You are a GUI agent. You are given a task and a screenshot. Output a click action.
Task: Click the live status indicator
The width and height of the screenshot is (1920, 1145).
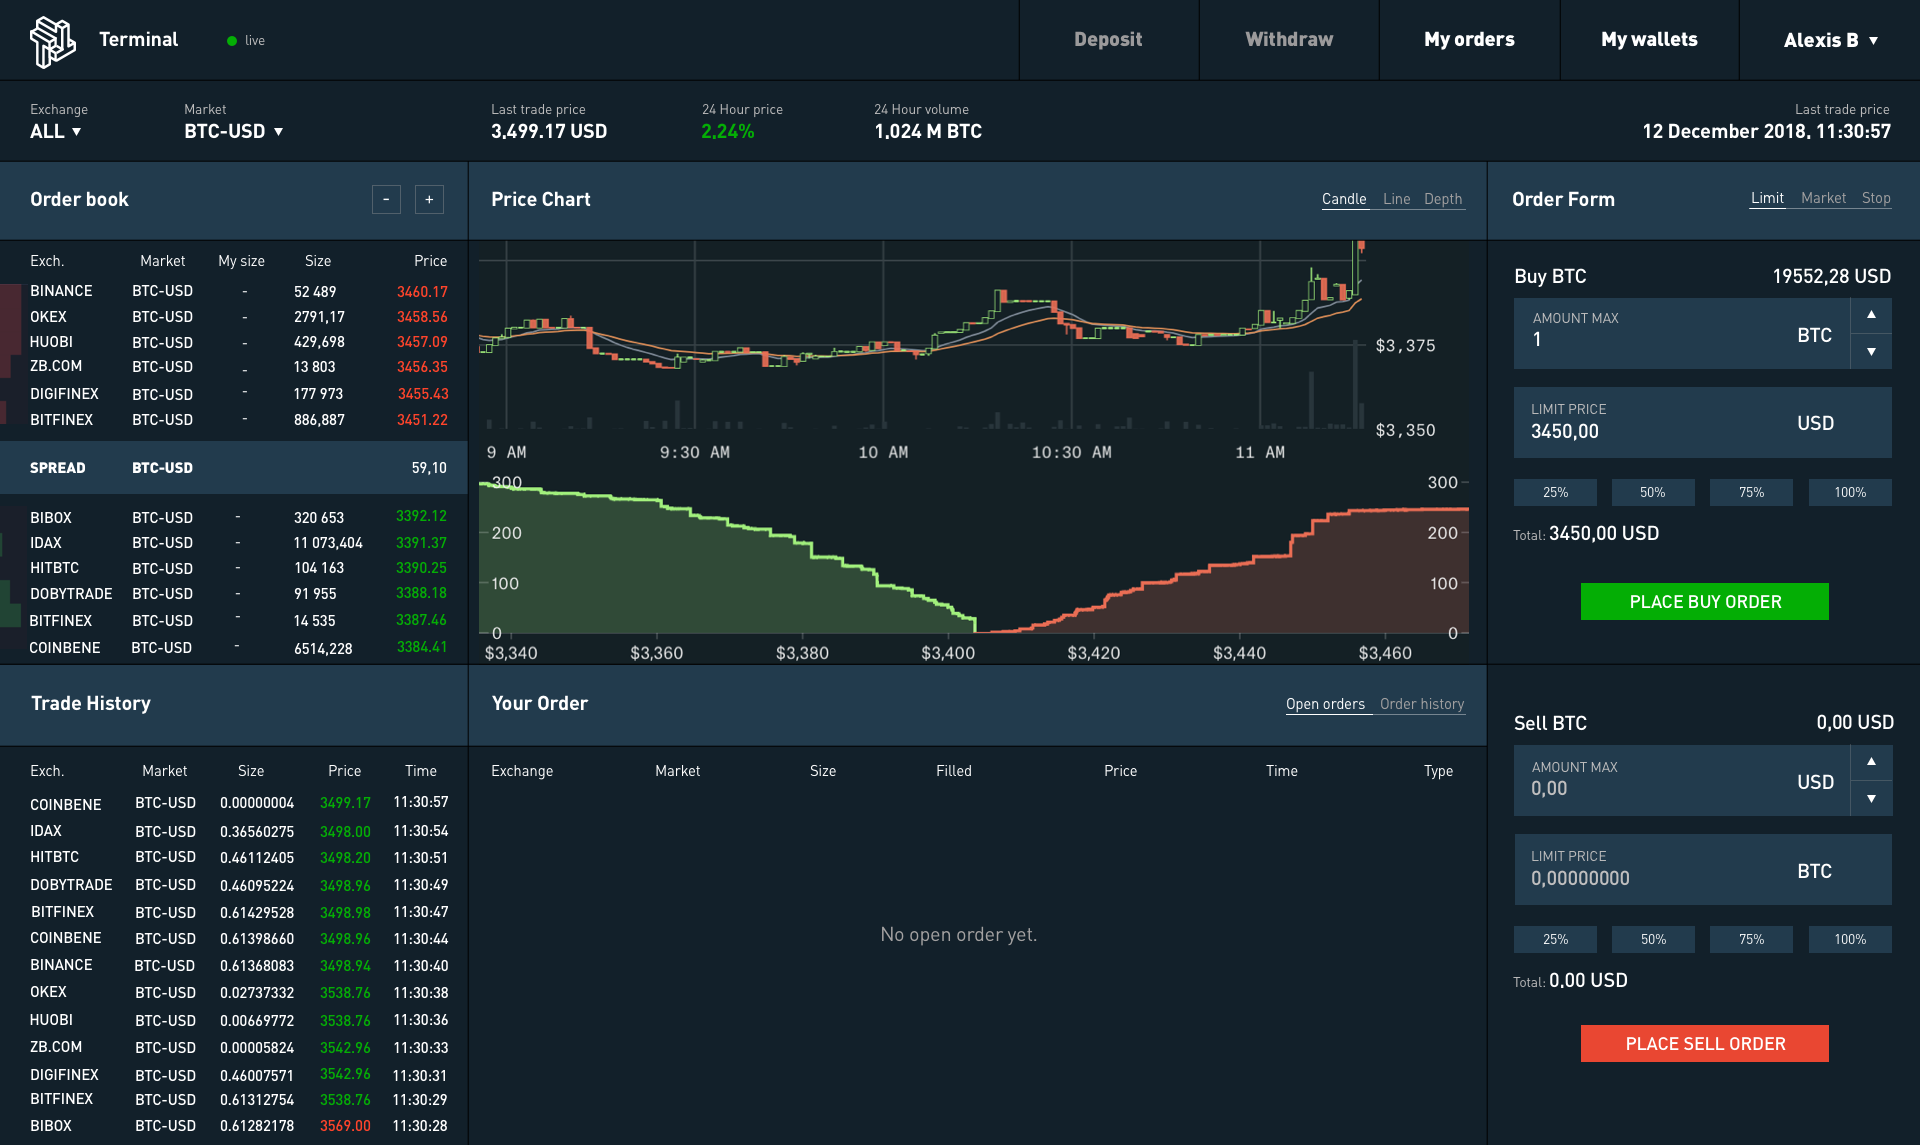tap(246, 41)
